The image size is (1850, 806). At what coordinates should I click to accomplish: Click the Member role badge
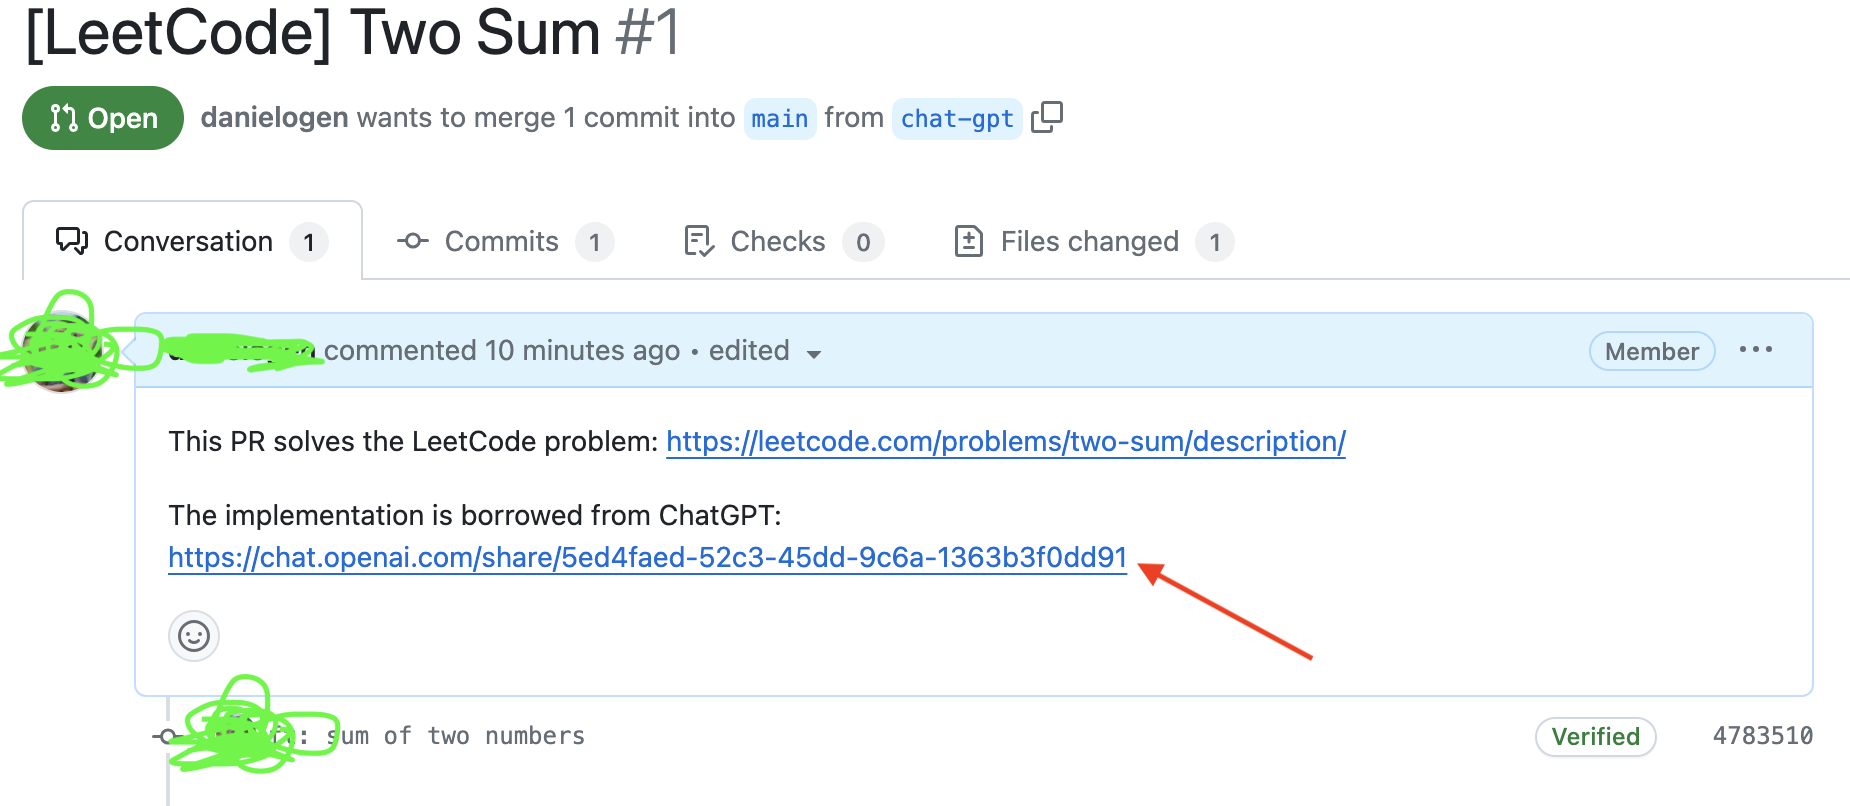pos(1651,351)
